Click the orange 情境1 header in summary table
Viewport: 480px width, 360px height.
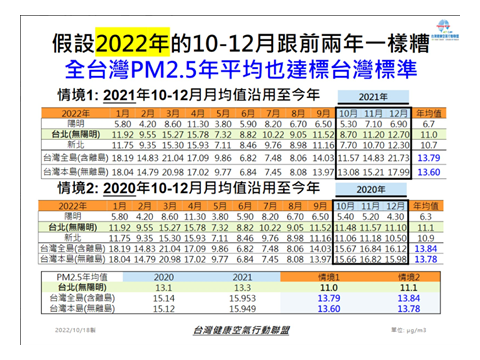tap(328, 277)
